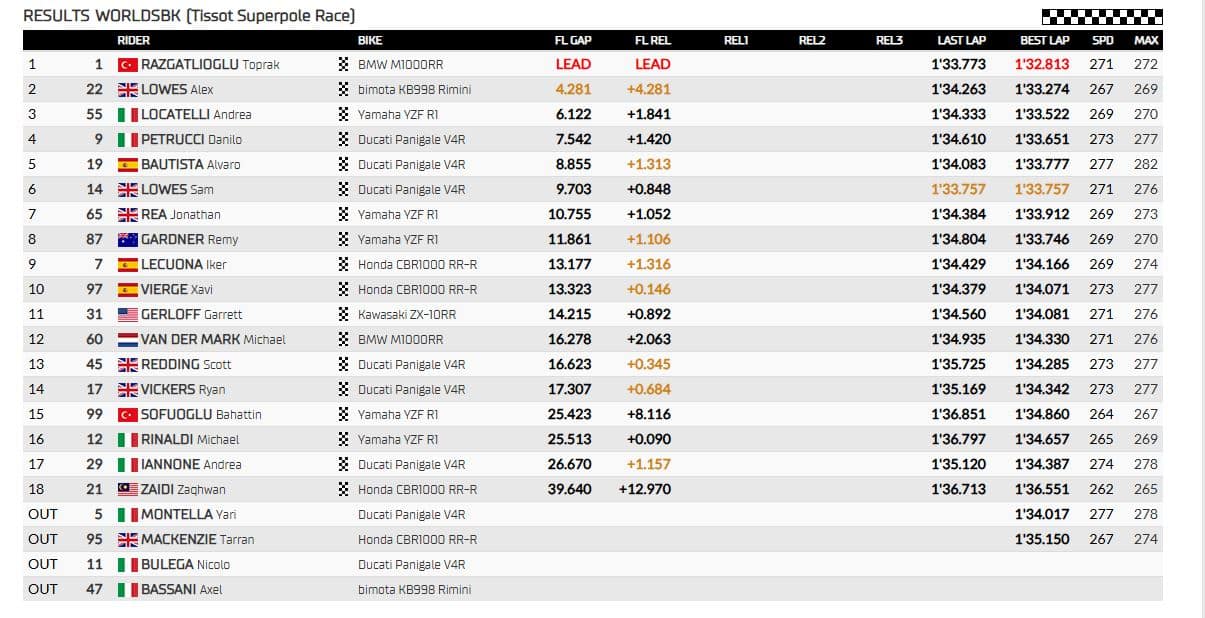Click the UK flag beside REDDING Scott

(127, 364)
